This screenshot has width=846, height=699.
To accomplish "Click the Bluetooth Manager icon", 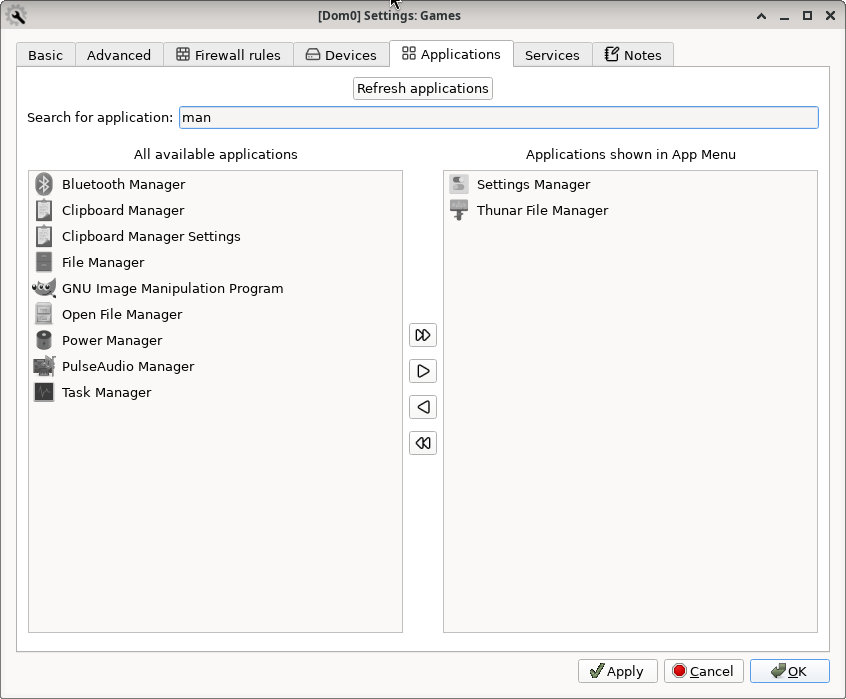I will point(44,184).
